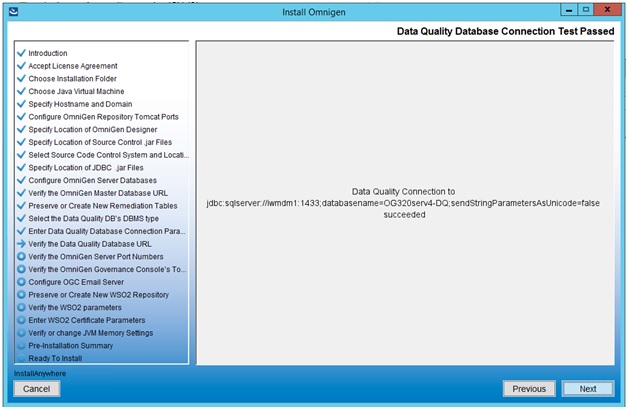Select Preserve or Create New Remediation Tables text
This screenshot has height=409, width=628.
tap(103, 206)
